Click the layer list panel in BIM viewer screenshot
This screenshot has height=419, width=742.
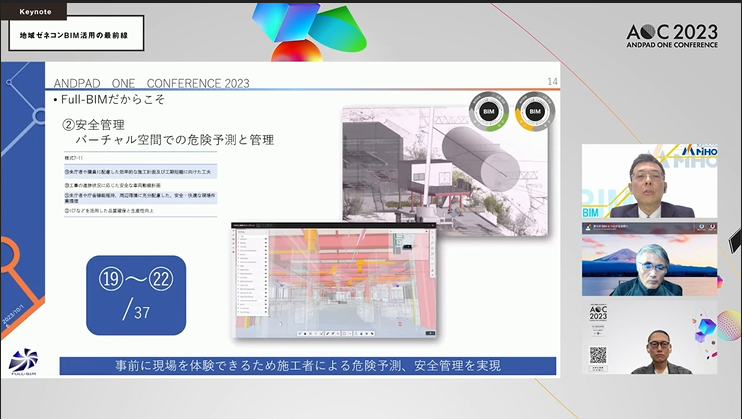(252, 273)
